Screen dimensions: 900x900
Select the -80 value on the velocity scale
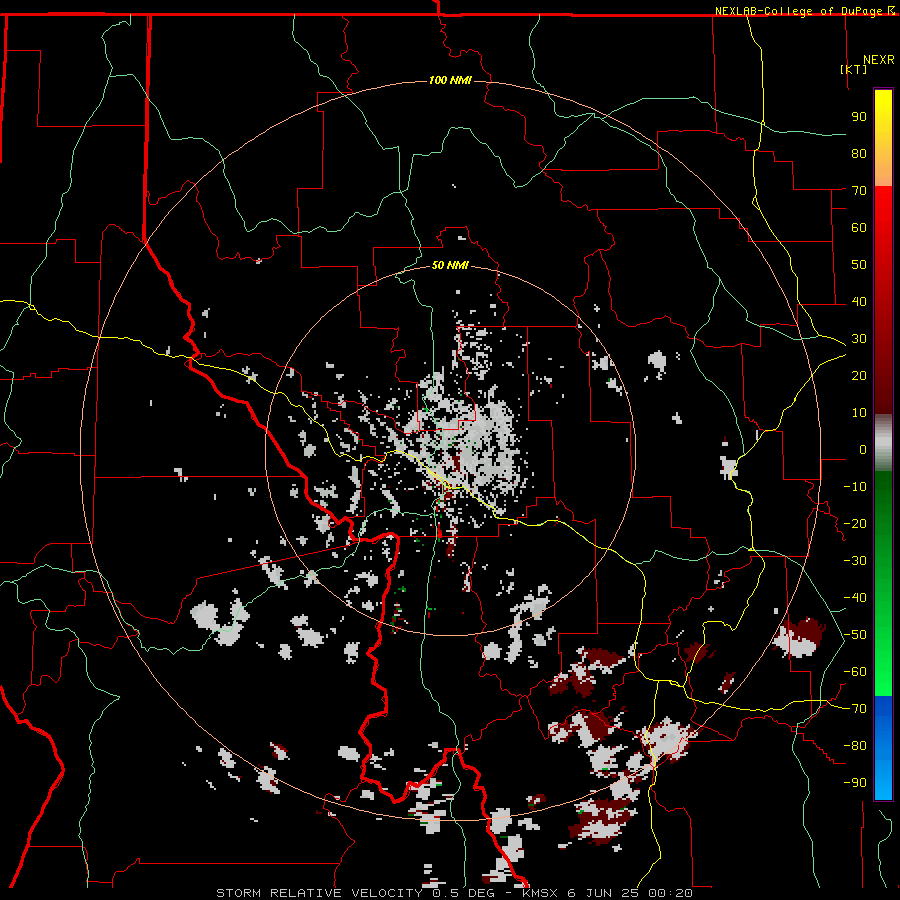click(x=855, y=746)
